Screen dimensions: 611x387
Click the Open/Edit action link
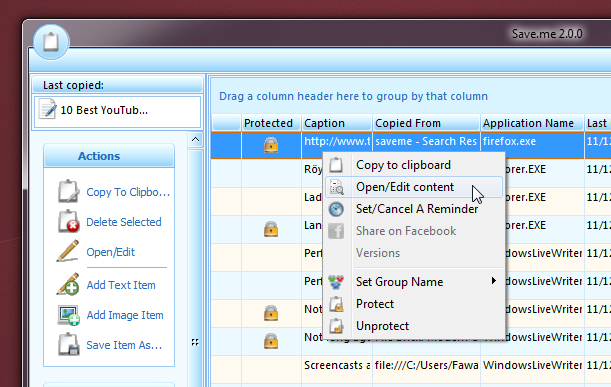pyautogui.click(x=110, y=252)
